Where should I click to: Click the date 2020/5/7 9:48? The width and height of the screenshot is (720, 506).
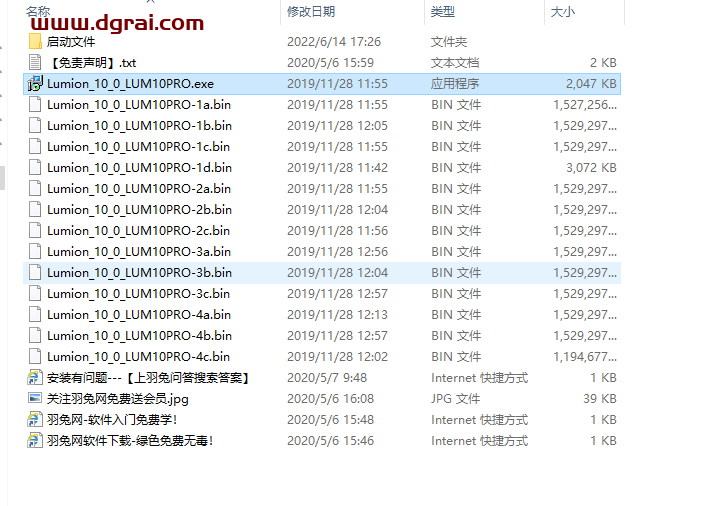pyautogui.click(x=327, y=378)
